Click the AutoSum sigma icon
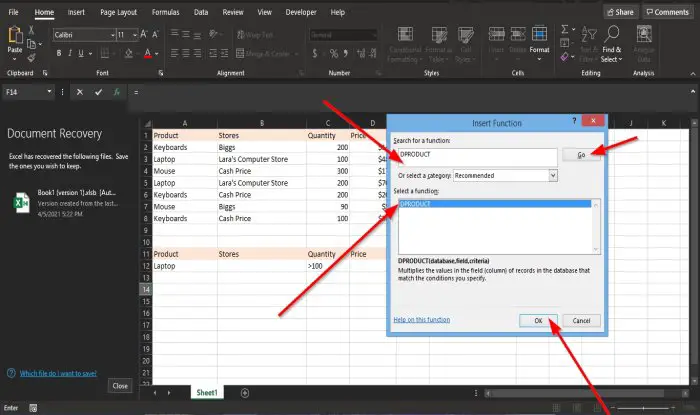Screen dimensions: 700x415 point(565,29)
